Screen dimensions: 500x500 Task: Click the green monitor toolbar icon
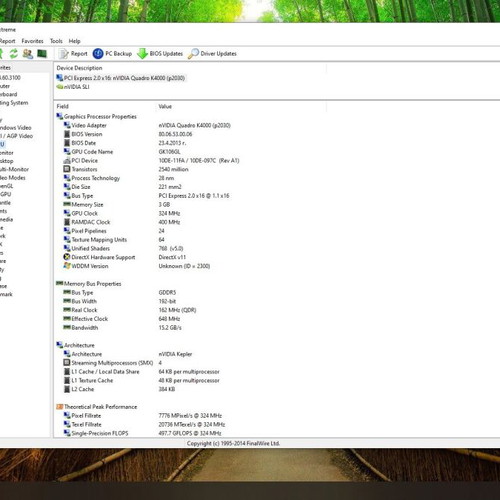tap(42, 54)
